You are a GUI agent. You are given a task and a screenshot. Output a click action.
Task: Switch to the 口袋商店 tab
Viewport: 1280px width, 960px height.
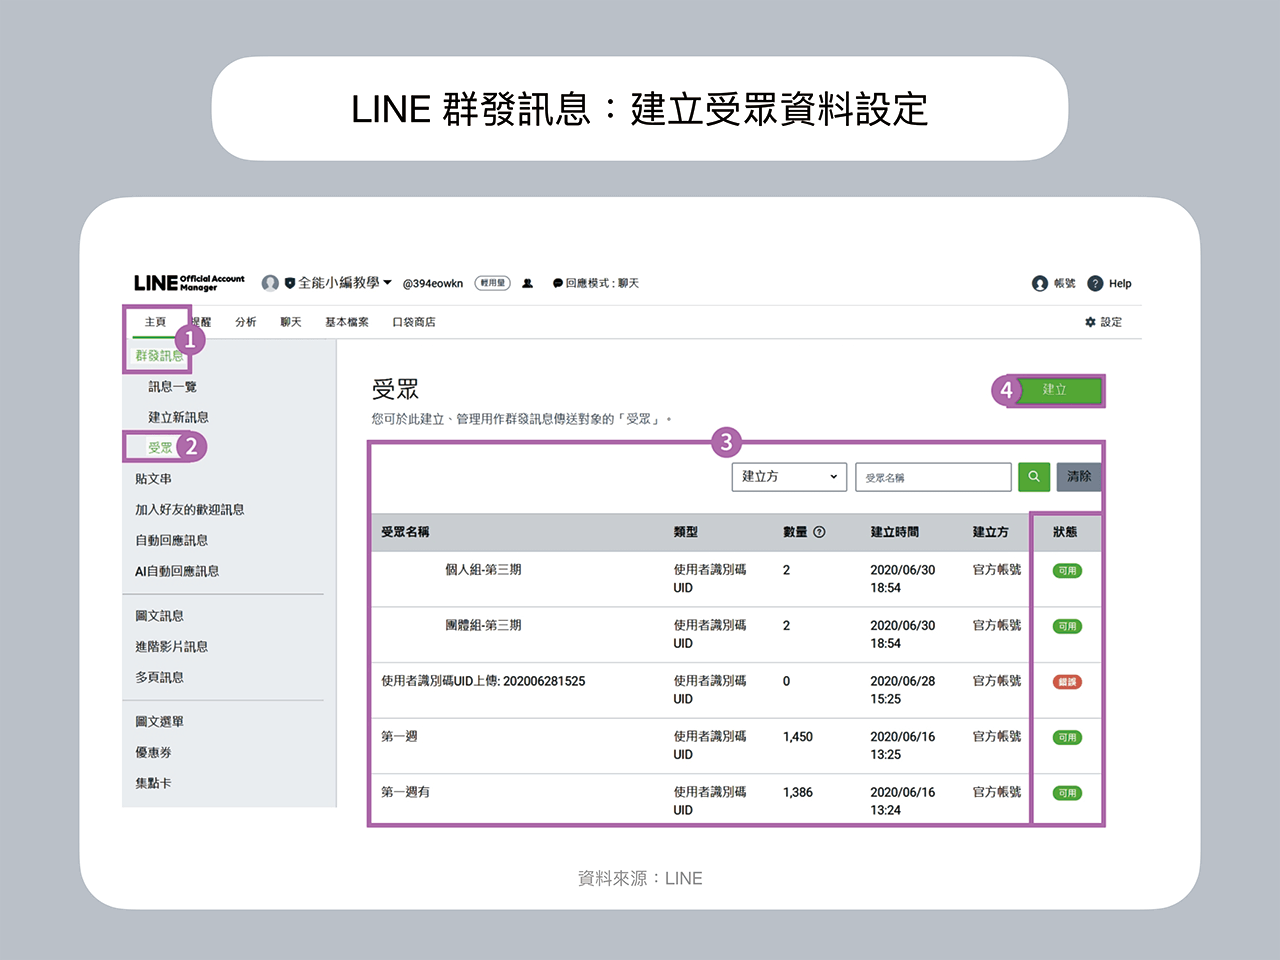click(414, 322)
